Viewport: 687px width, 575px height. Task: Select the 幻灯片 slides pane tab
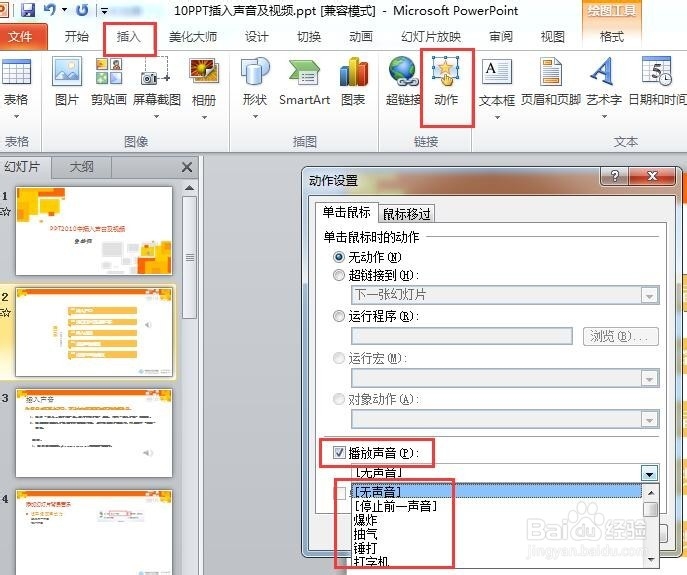(22, 167)
